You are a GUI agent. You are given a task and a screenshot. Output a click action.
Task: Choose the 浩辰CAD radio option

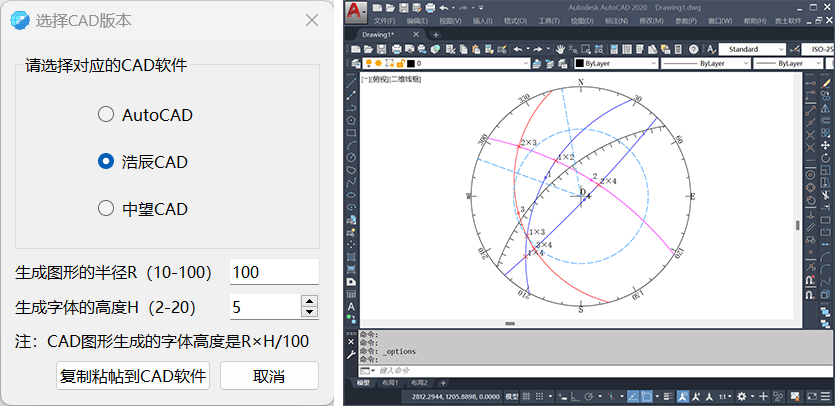[106, 162]
